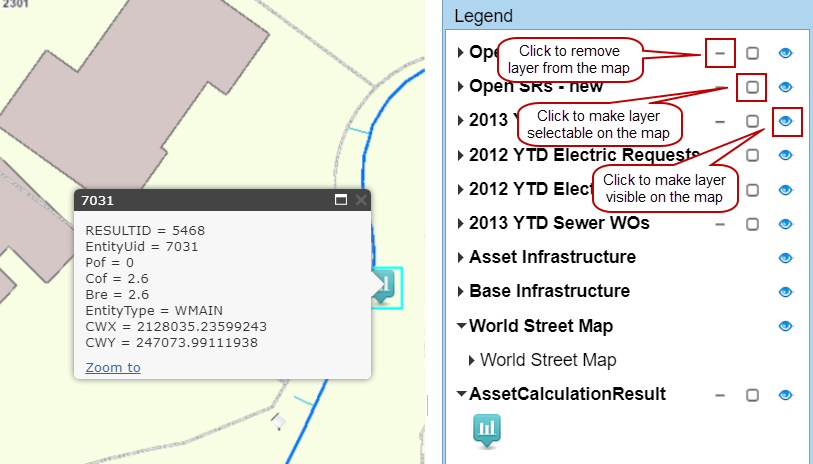813x464 pixels.
Task: Click the CWY = 247073.99111938 value
Action: tap(197, 343)
